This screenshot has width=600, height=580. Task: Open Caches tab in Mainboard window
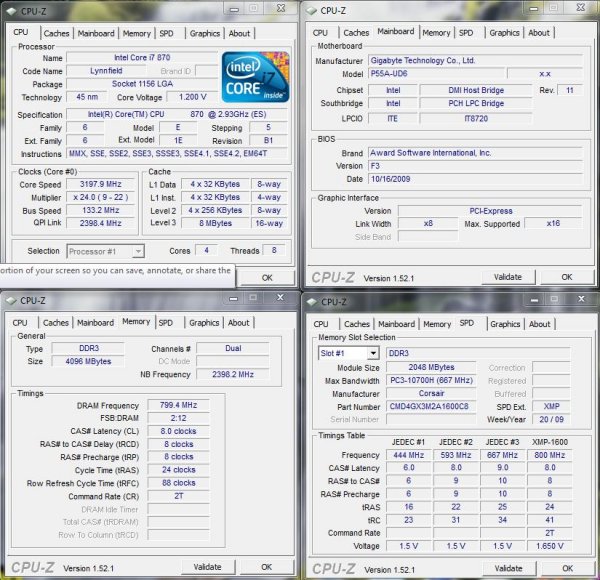pos(356,33)
